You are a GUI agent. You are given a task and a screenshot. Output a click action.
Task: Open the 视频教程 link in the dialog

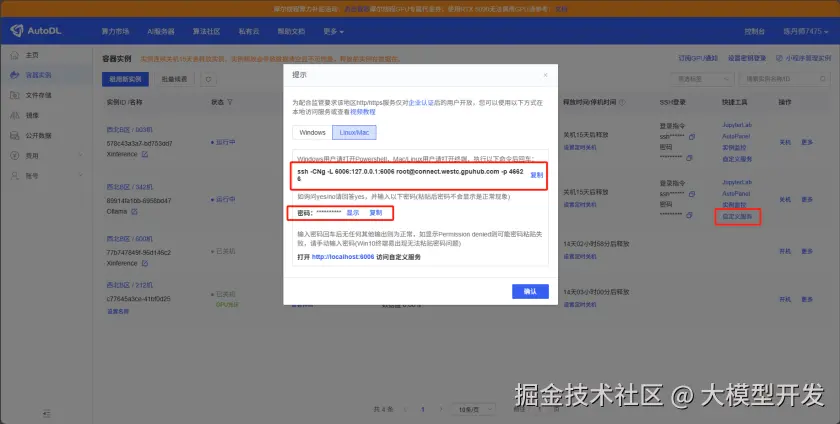[363, 112]
